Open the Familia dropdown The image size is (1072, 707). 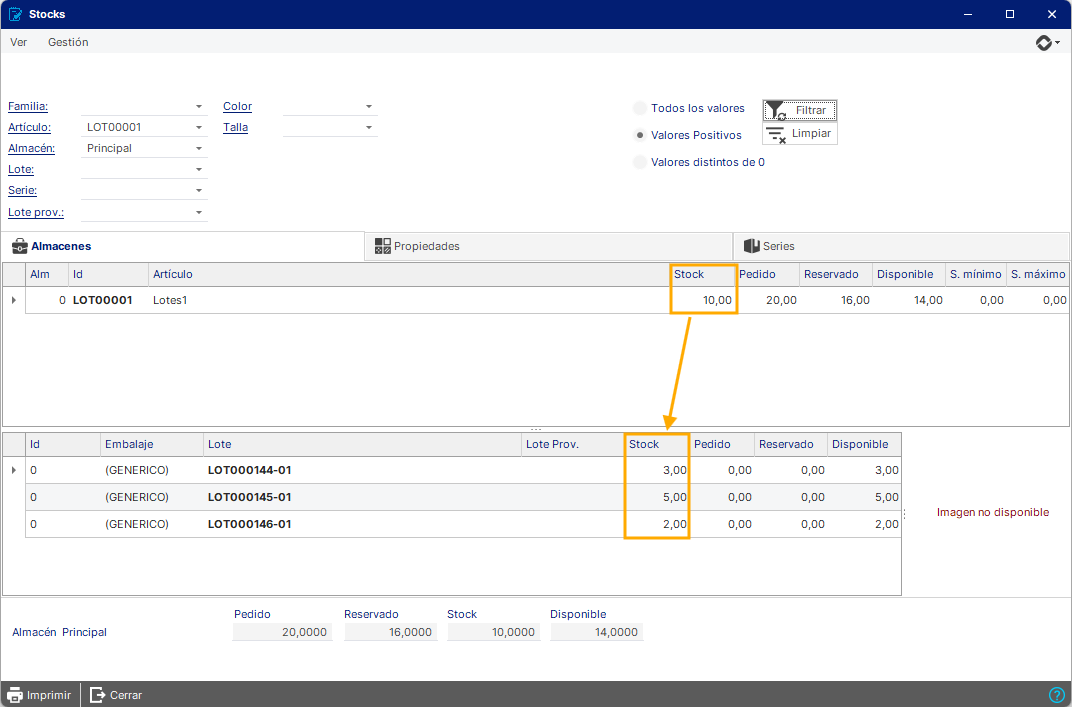(x=199, y=107)
